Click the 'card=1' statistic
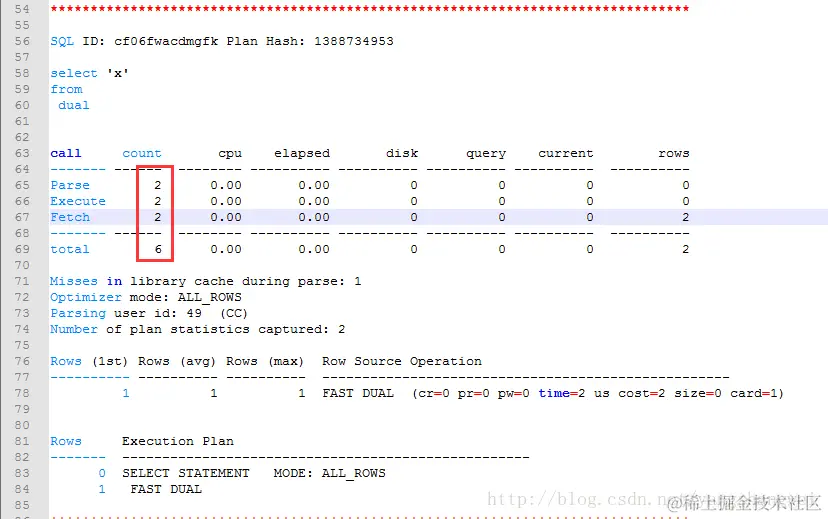The image size is (828, 519). tap(754, 393)
